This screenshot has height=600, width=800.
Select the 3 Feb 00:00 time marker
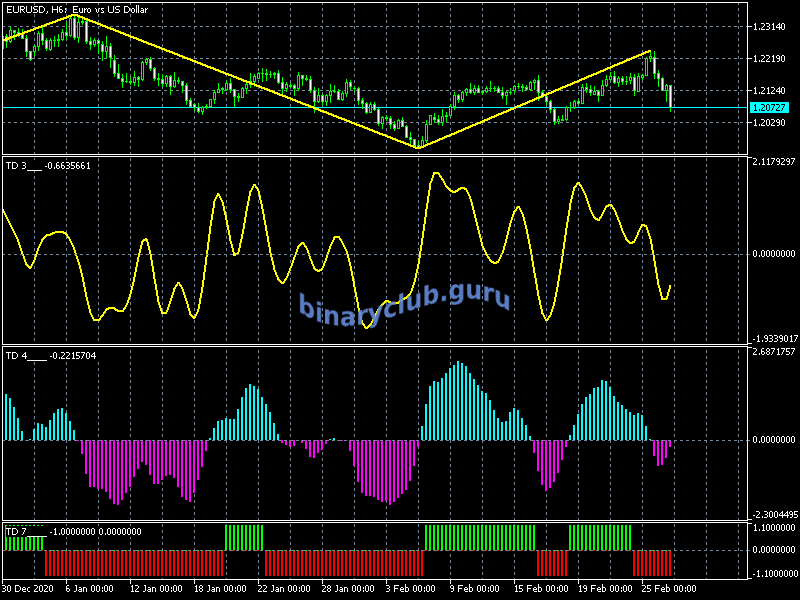[411, 589]
